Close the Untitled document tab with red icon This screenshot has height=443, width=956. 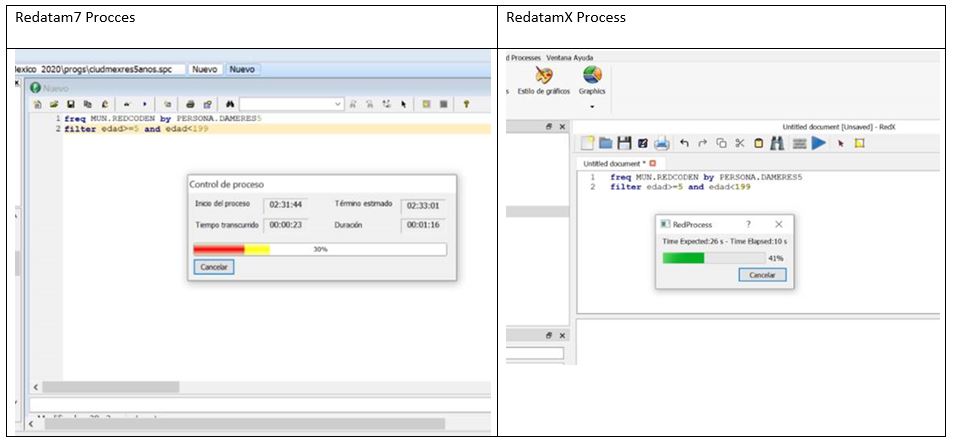653,163
